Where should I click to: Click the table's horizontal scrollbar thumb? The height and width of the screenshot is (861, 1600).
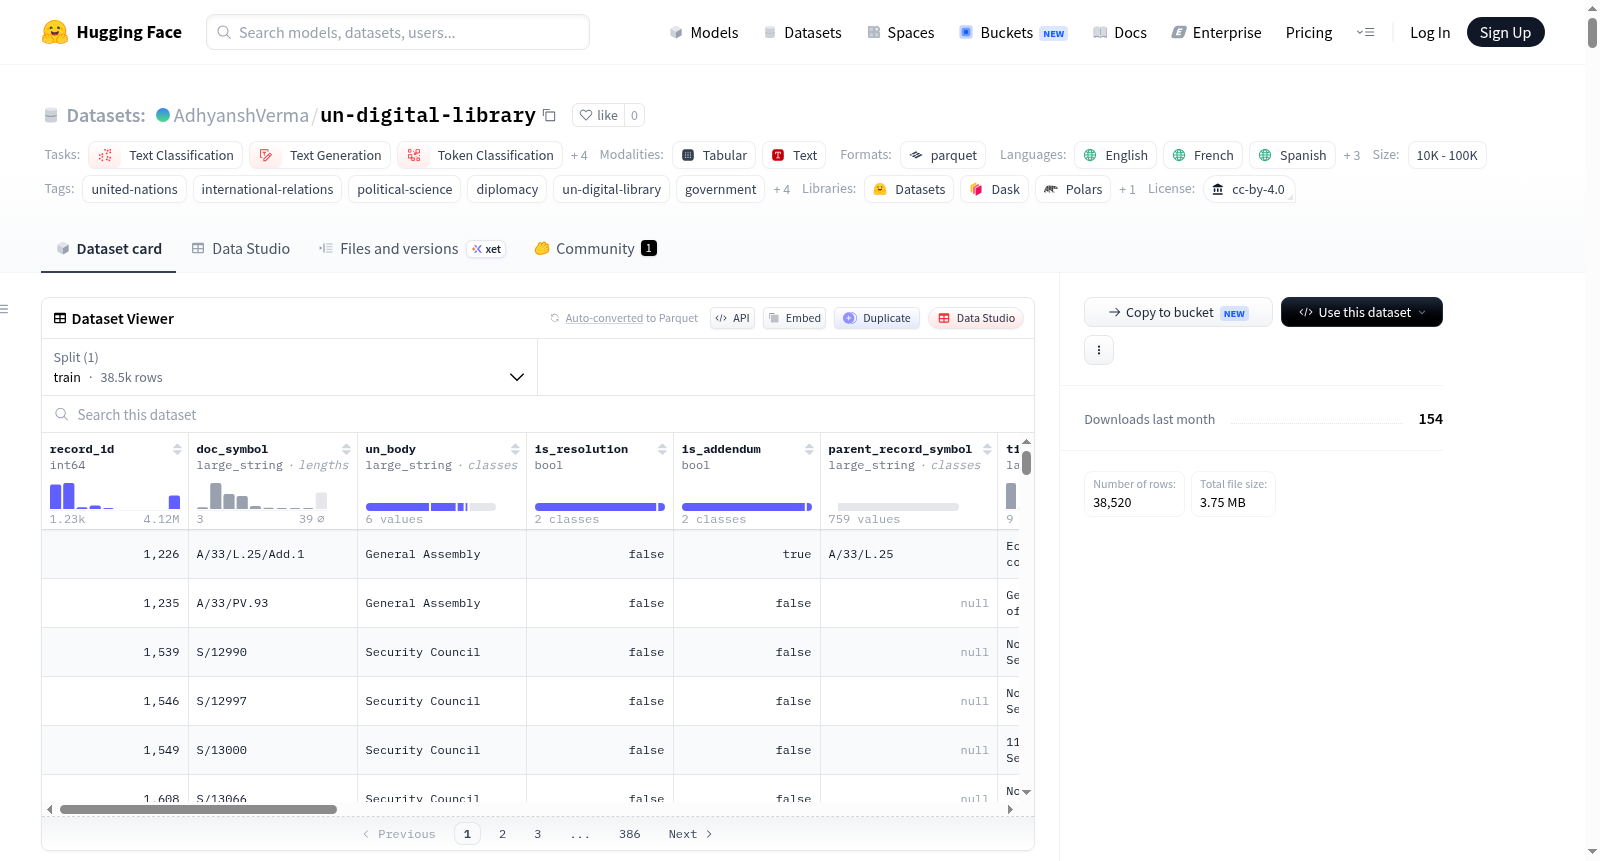pos(198,809)
